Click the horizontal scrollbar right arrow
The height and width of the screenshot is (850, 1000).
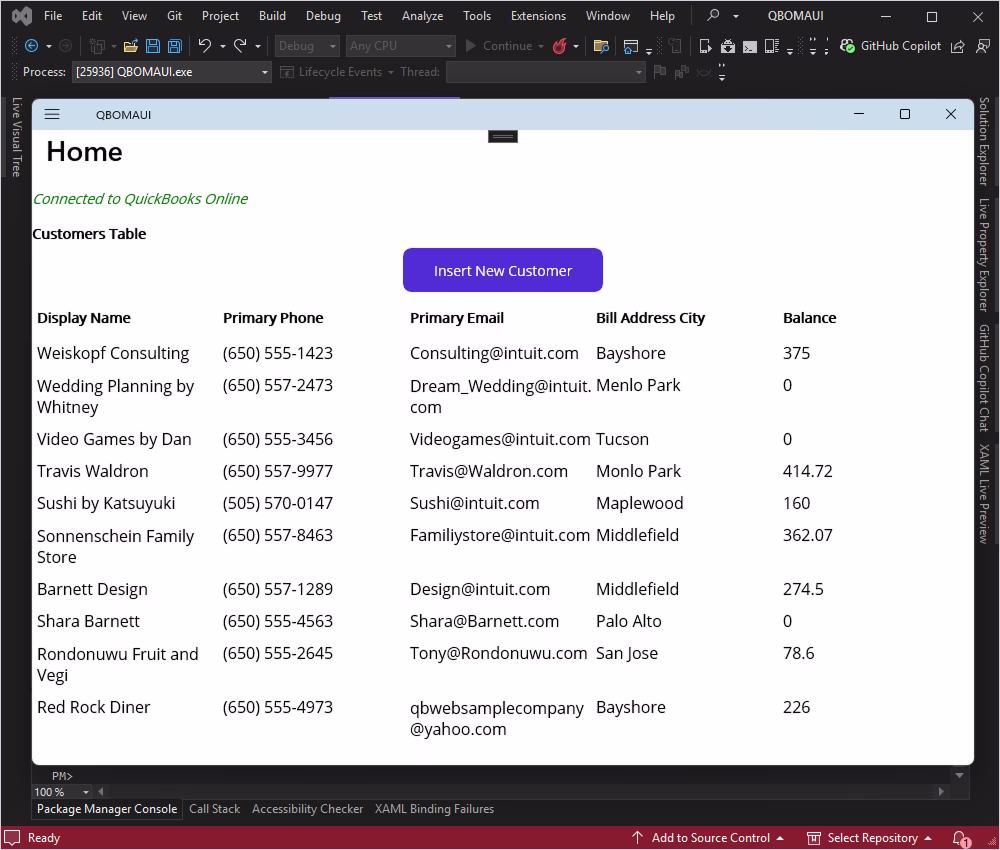(x=941, y=792)
